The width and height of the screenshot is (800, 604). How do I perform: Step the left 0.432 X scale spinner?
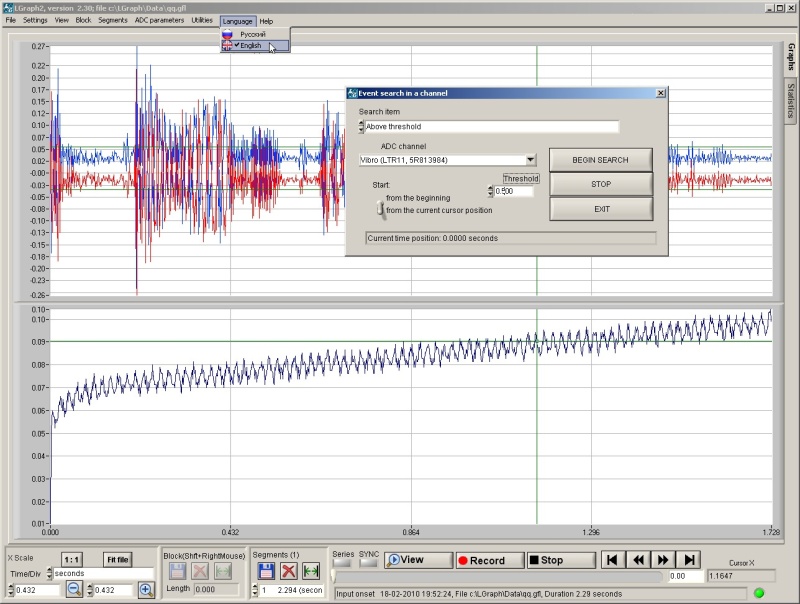[x=11, y=590]
